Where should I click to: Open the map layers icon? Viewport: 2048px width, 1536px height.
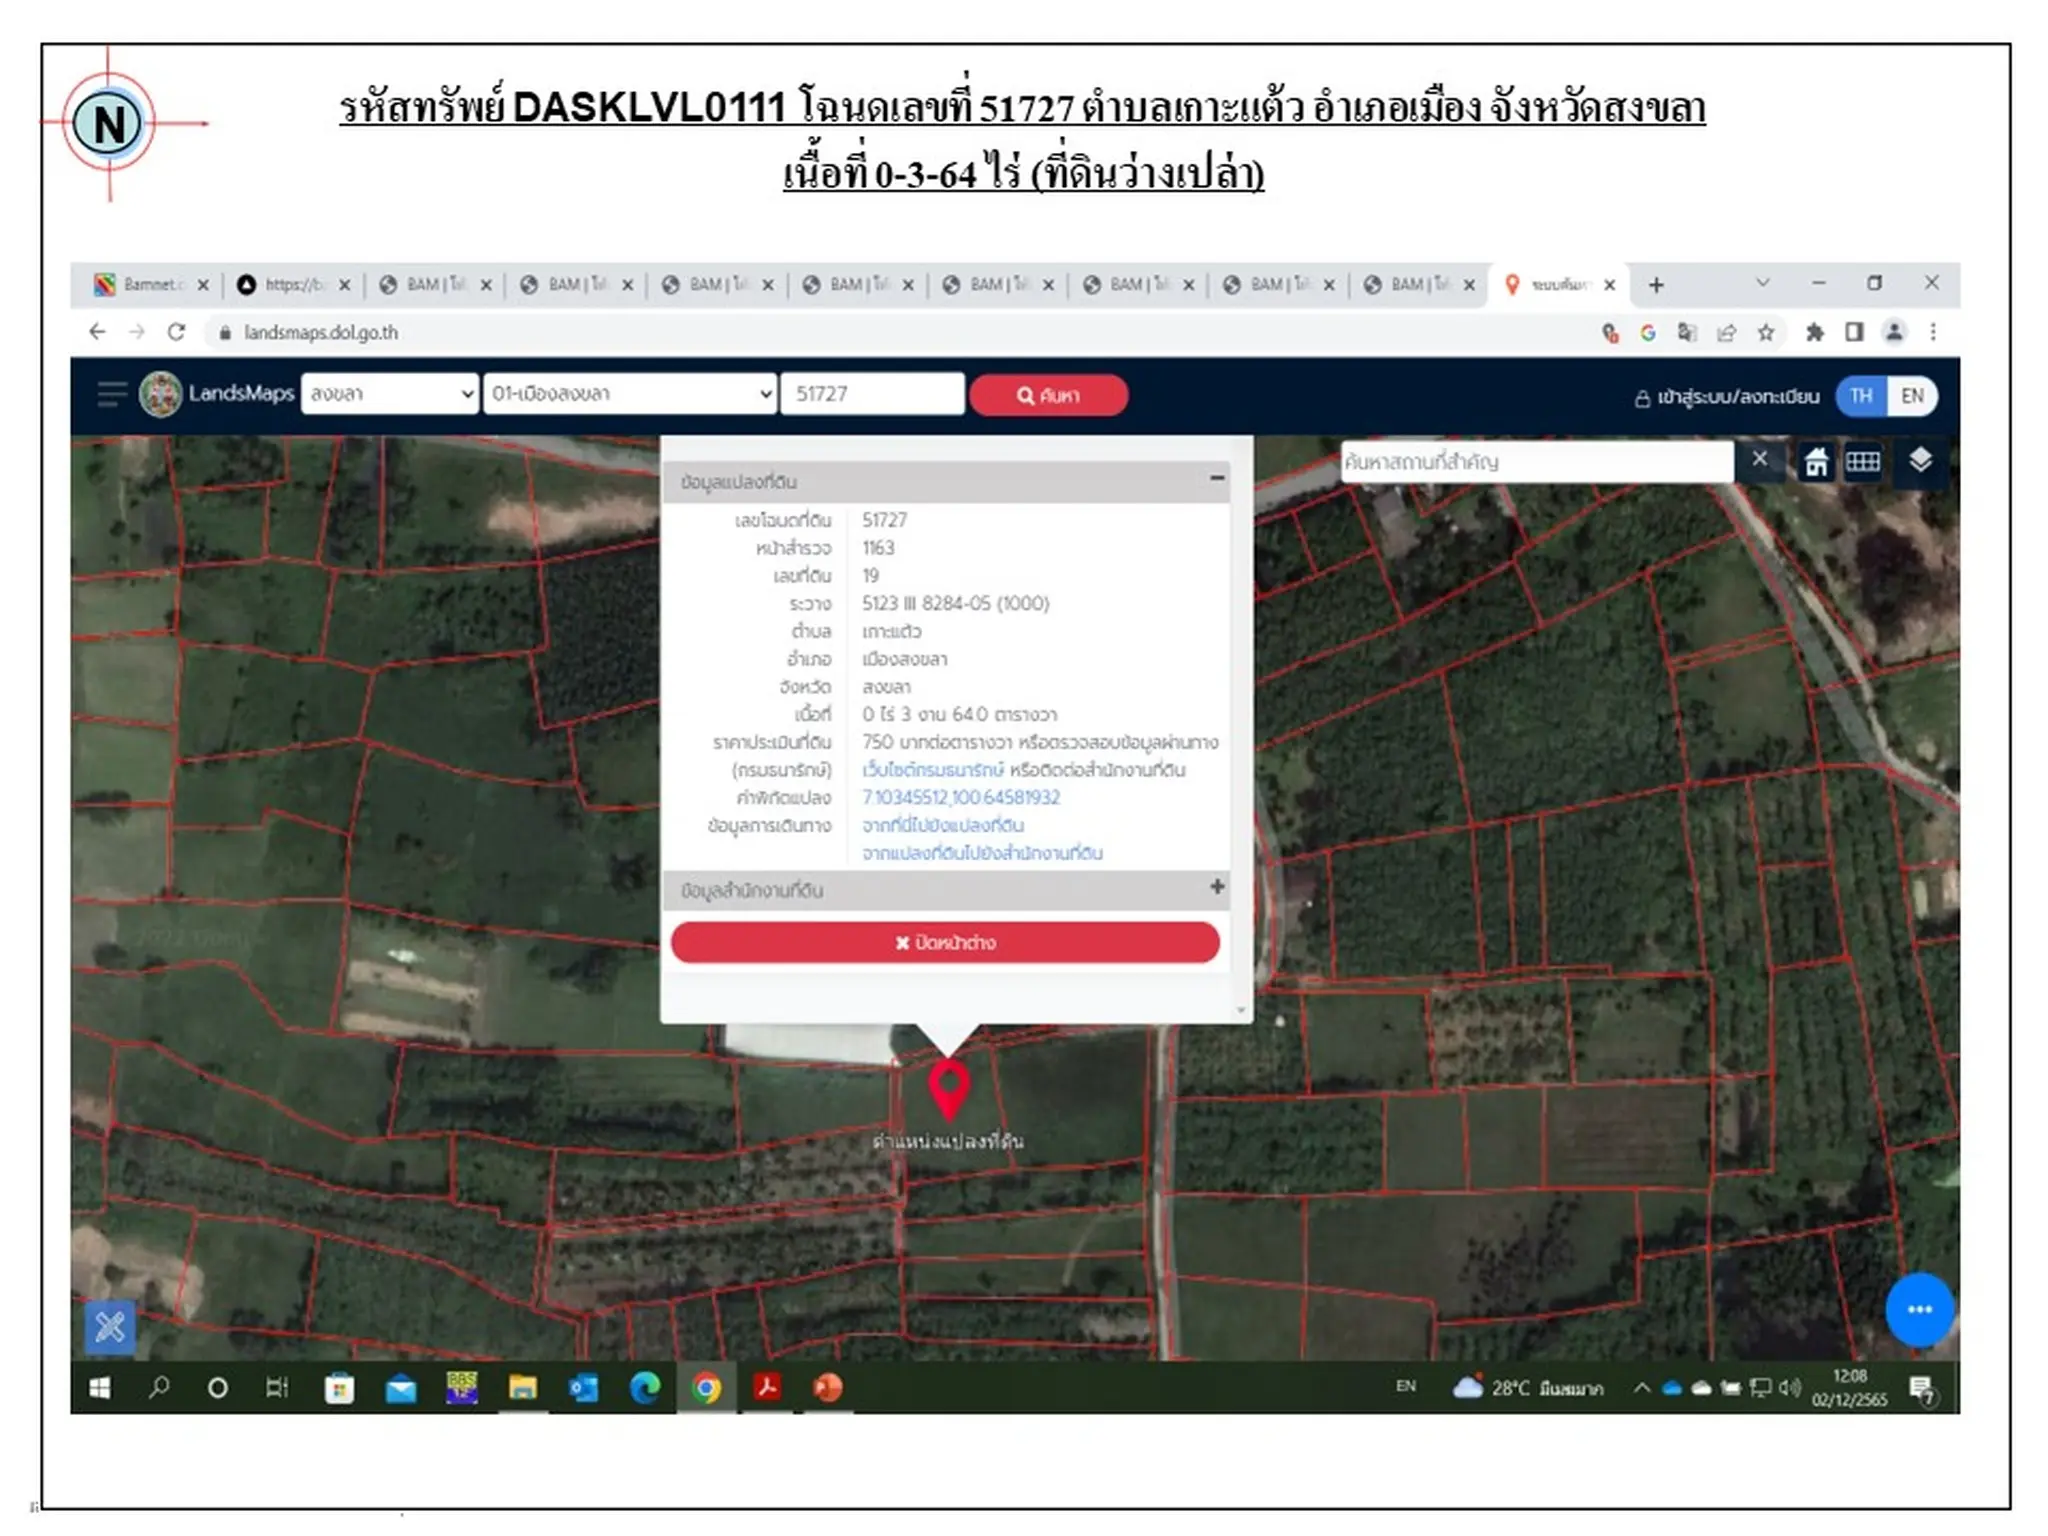(x=1920, y=460)
